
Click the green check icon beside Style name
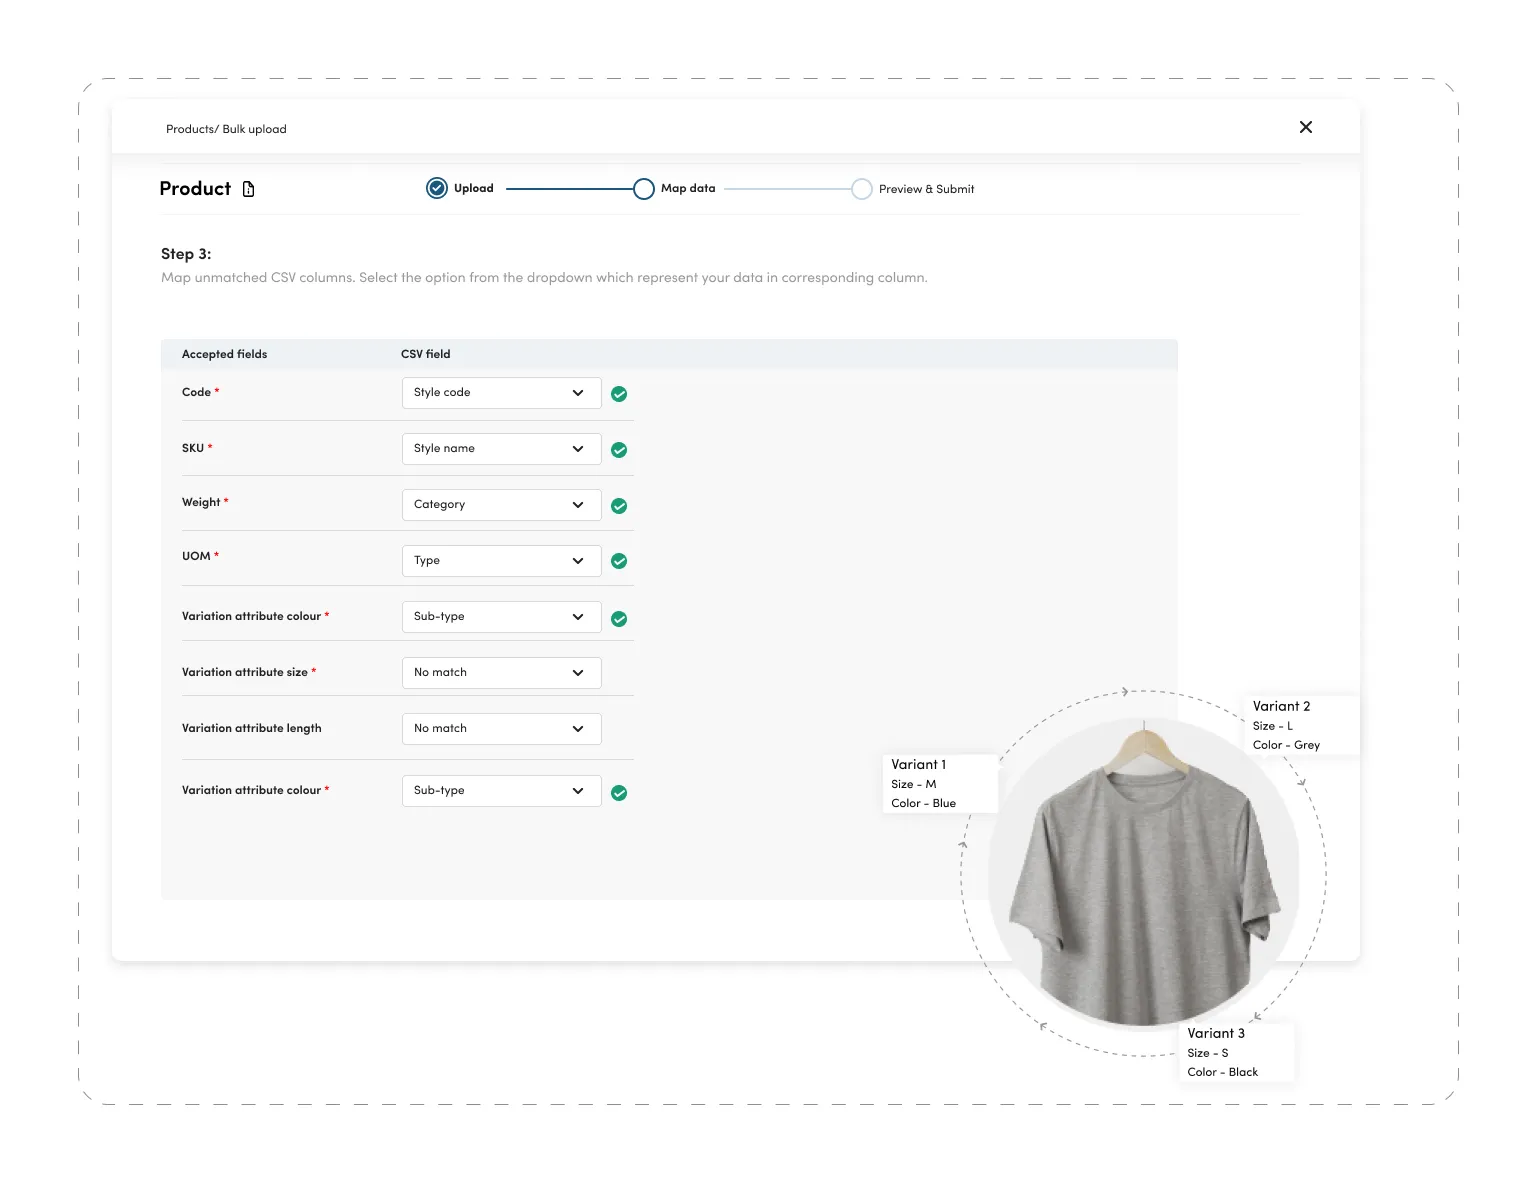(x=619, y=450)
